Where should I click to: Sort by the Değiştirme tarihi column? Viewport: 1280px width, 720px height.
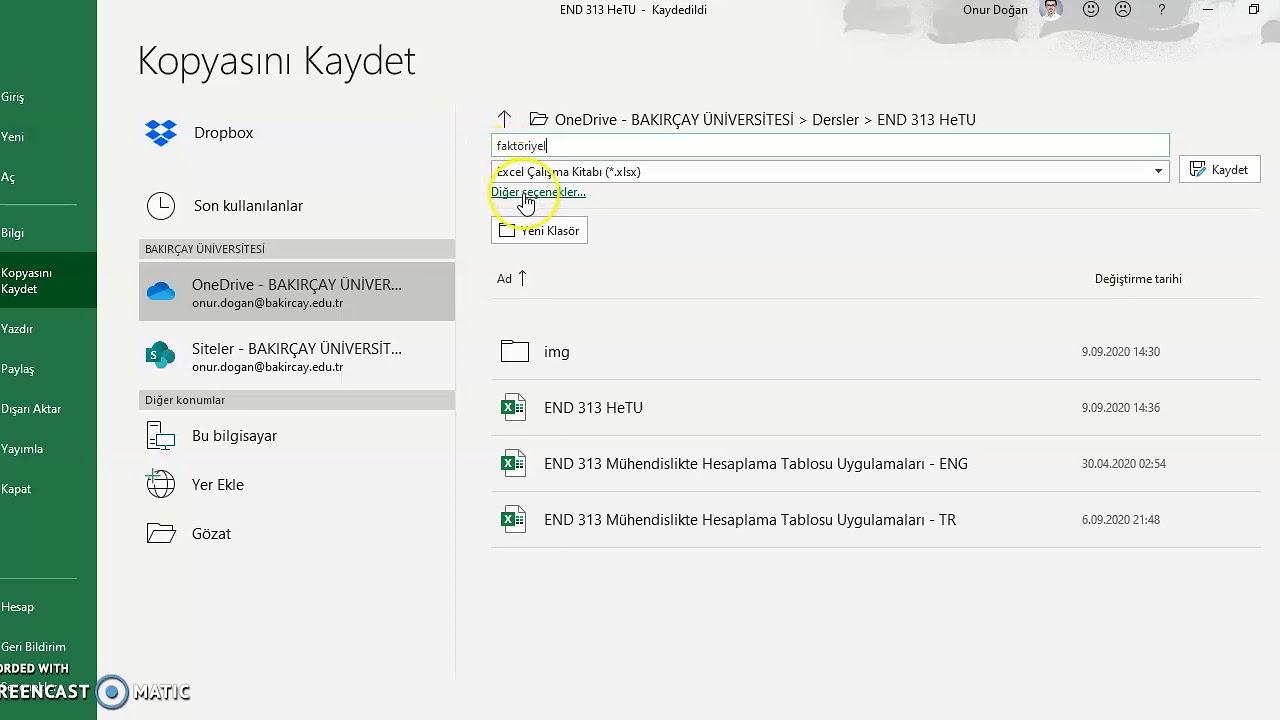click(1138, 279)
